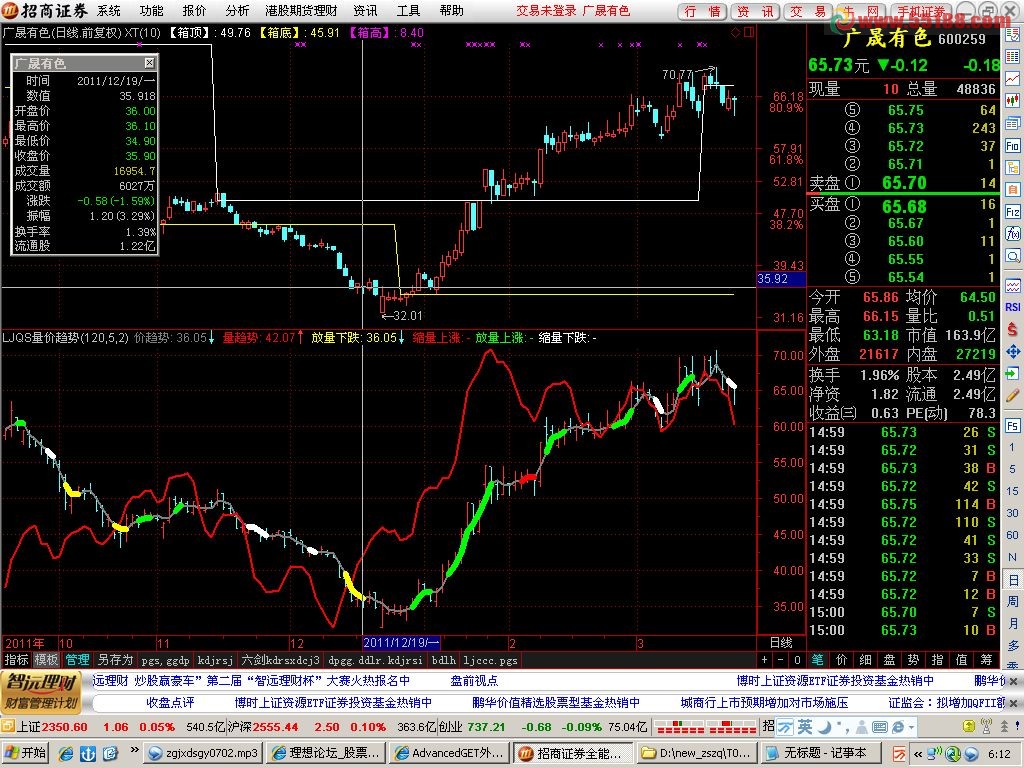The width and height of the screenshot is (1024, 768).
Task: Click the red dollar sign icon
Action: [x=1013, y=329]
